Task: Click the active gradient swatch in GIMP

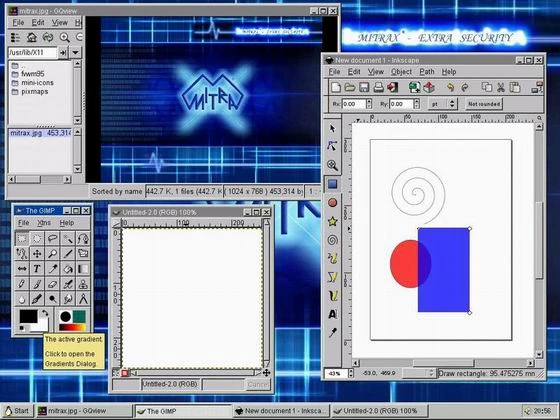Action: click(x=72, y=327)
